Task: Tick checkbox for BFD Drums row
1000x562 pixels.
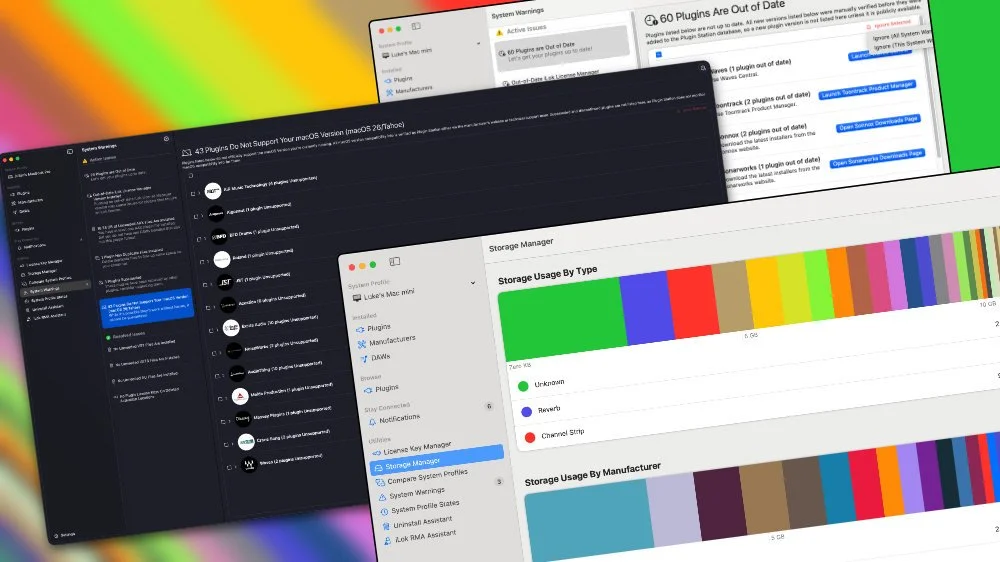Action: 199,239
